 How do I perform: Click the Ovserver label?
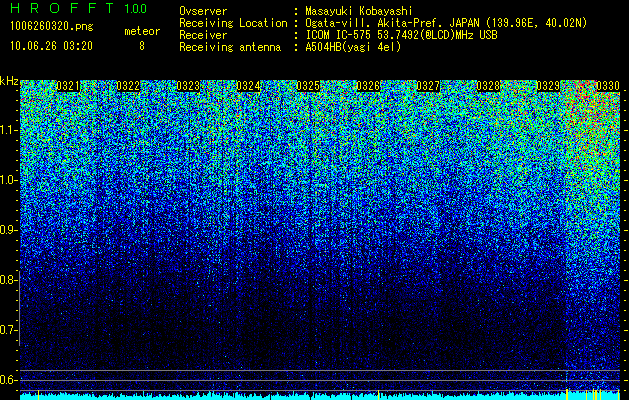click(203, 11)
